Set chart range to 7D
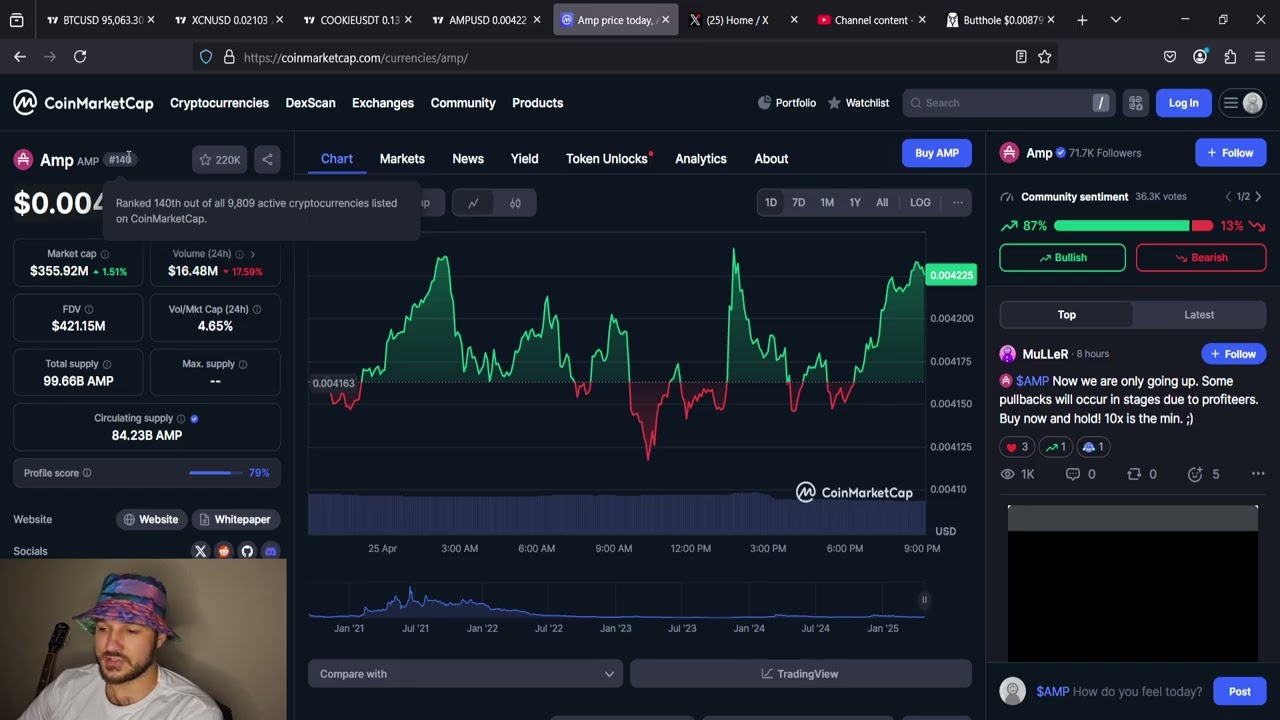The height and width of the screenshot is (720, 1280). pyautogui.click(x=798, y=203)
